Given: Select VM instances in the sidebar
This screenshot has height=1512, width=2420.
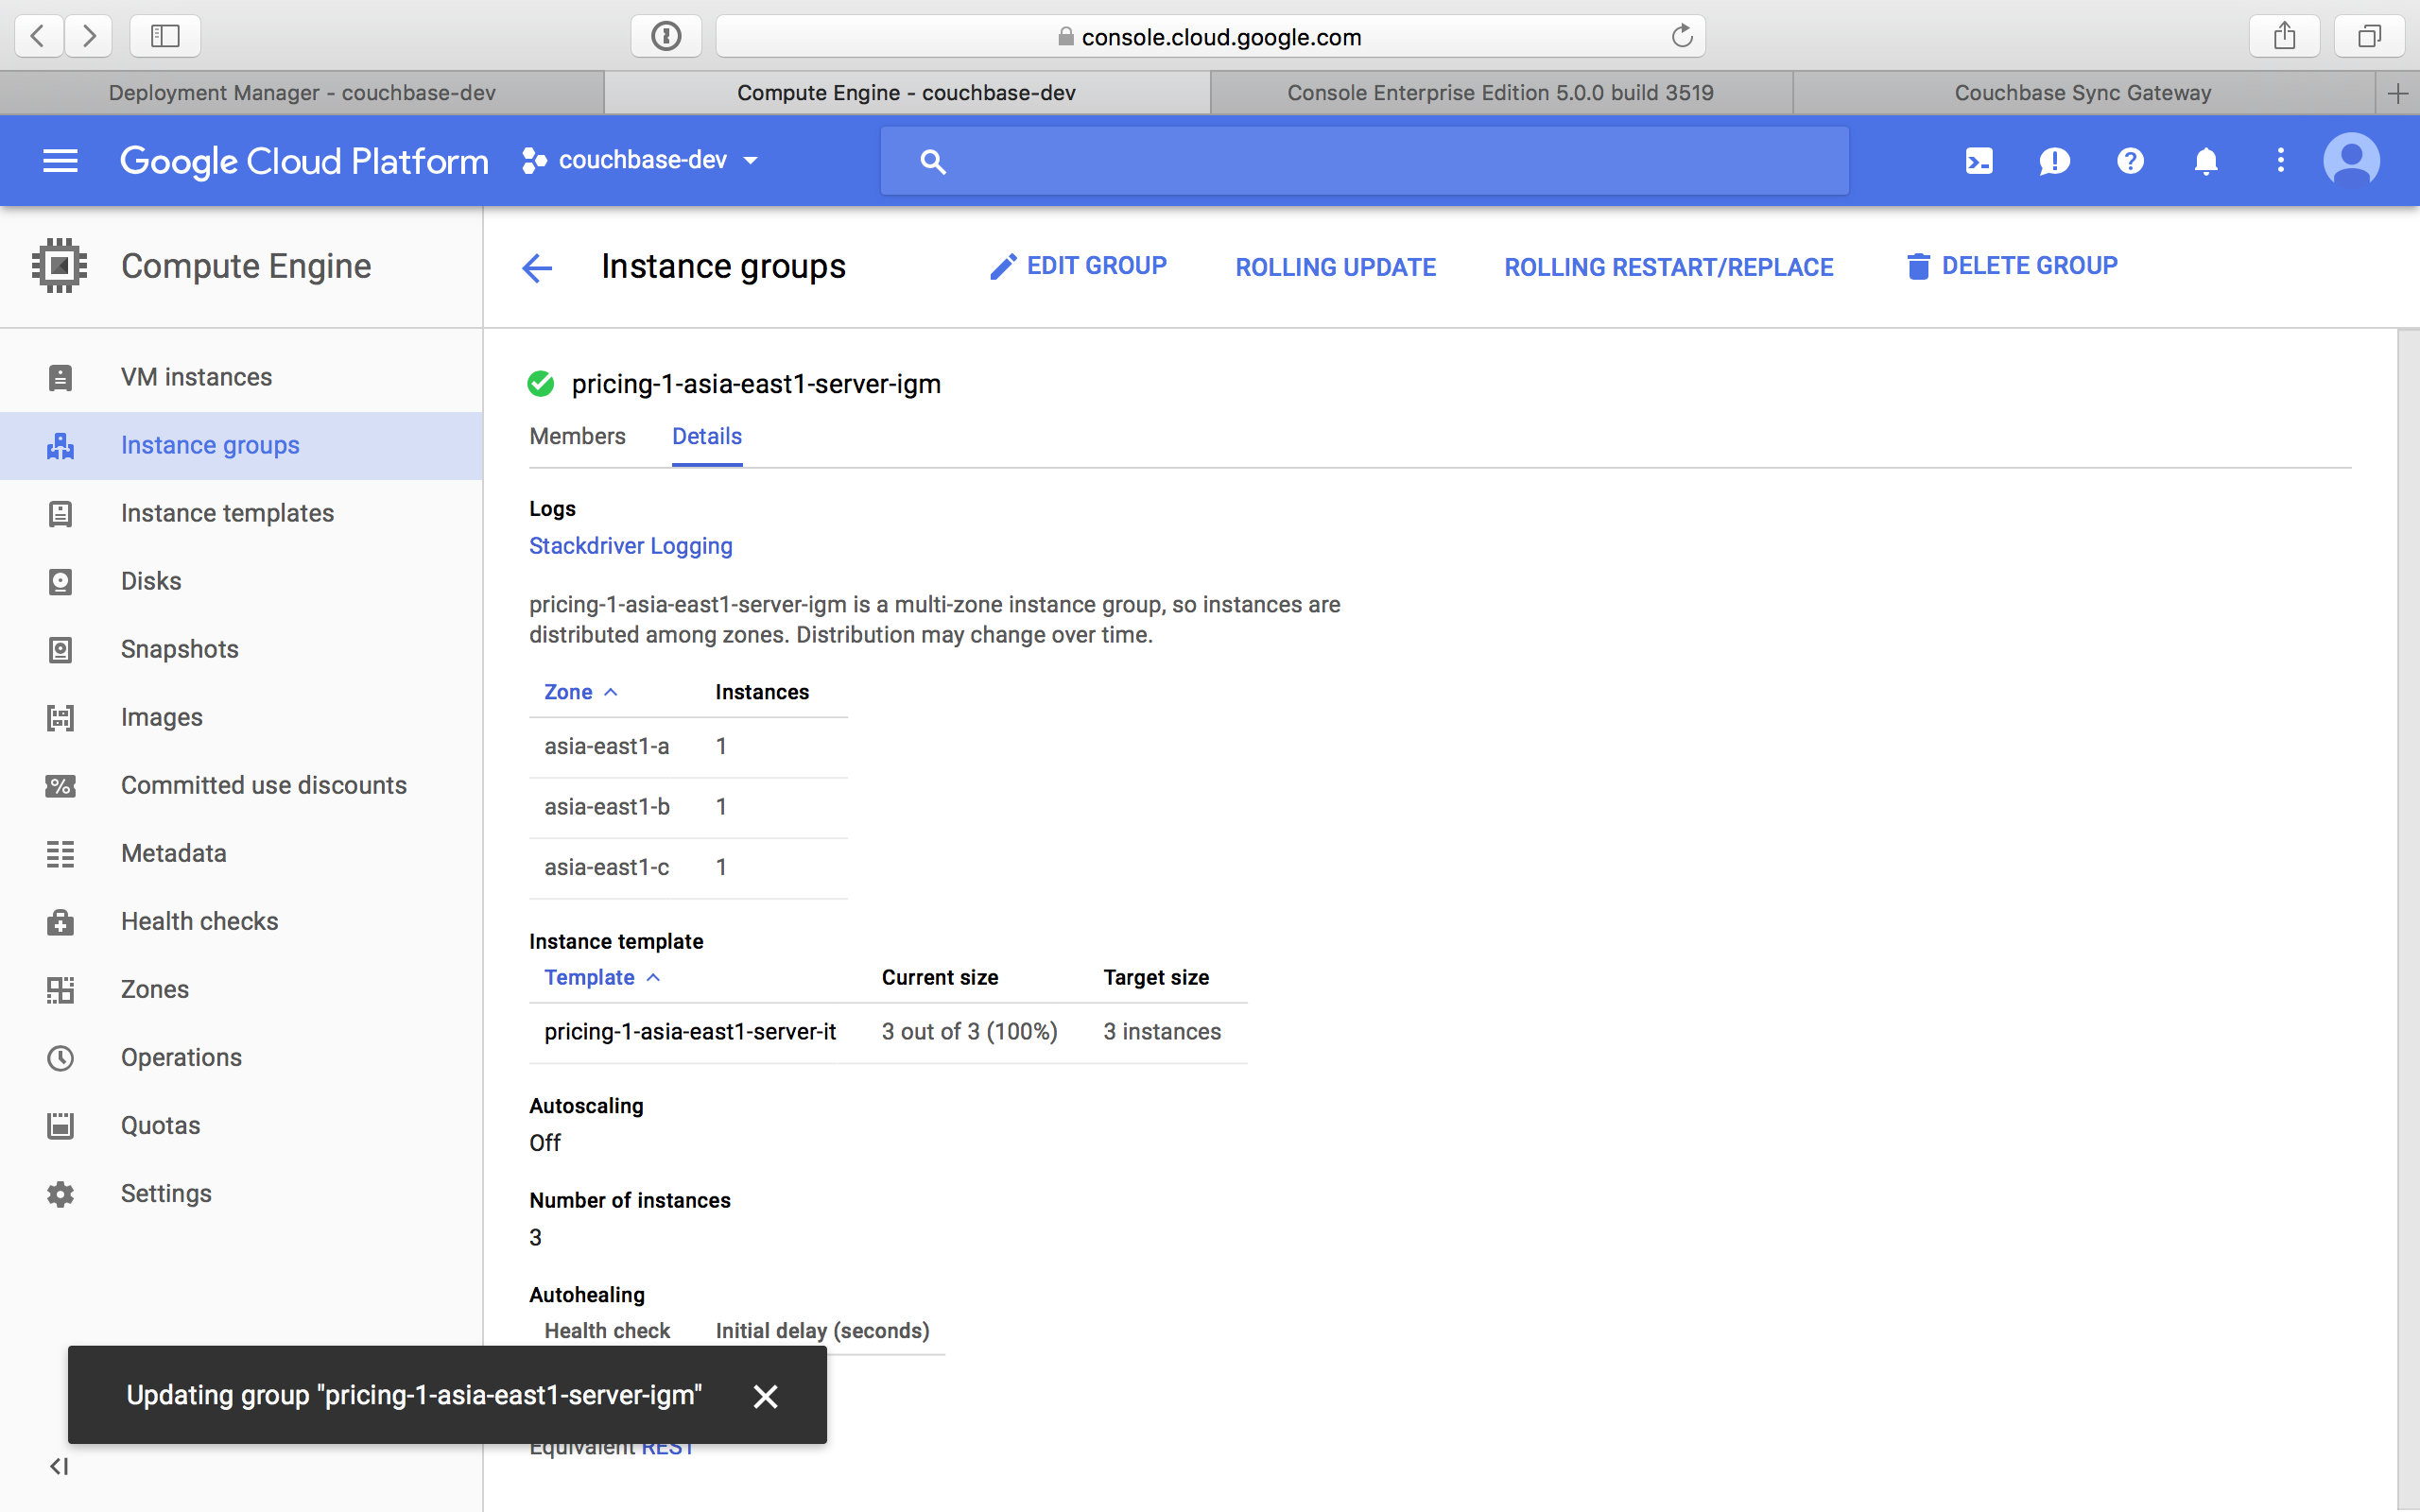Looking at the screenshot, I should coord(196,377).
